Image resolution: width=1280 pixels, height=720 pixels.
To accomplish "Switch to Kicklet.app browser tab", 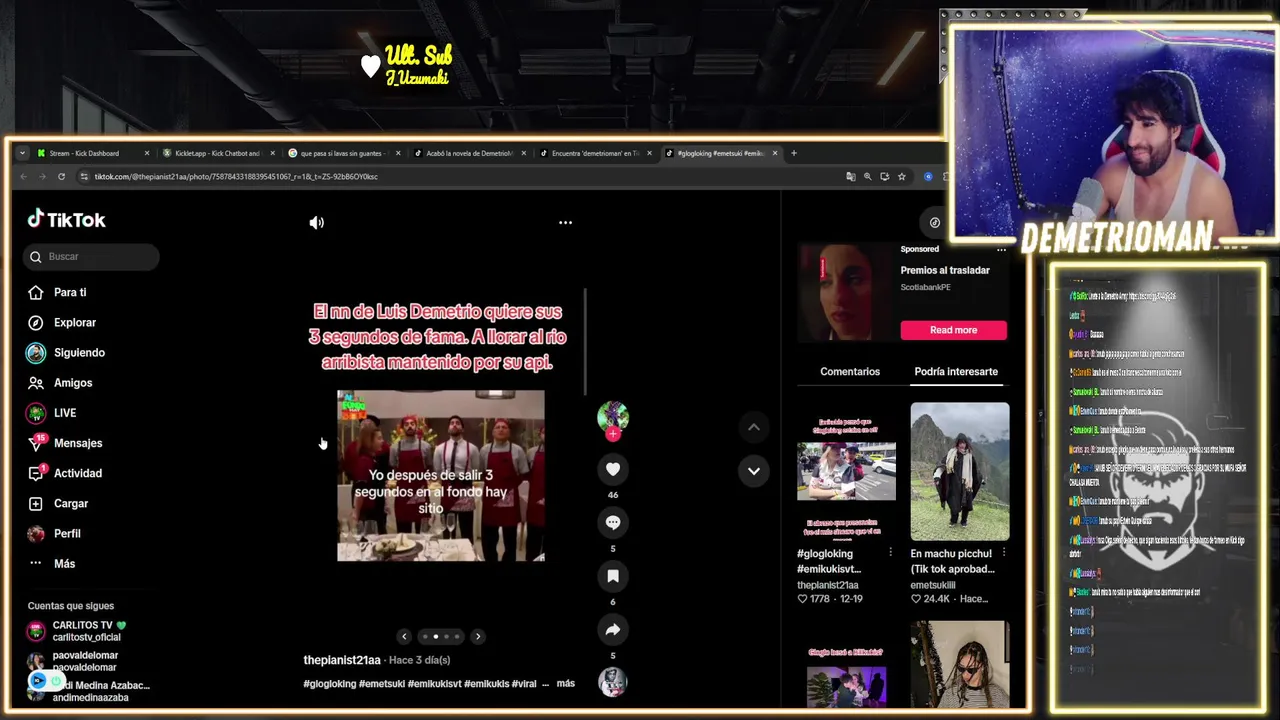I will point(218,153).
